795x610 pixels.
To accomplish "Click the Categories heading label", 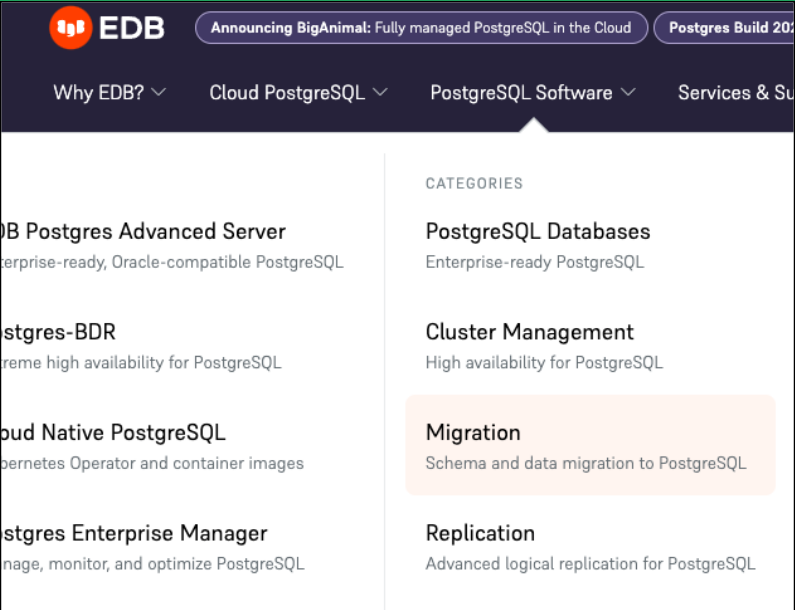I will [x=474, y=184].
